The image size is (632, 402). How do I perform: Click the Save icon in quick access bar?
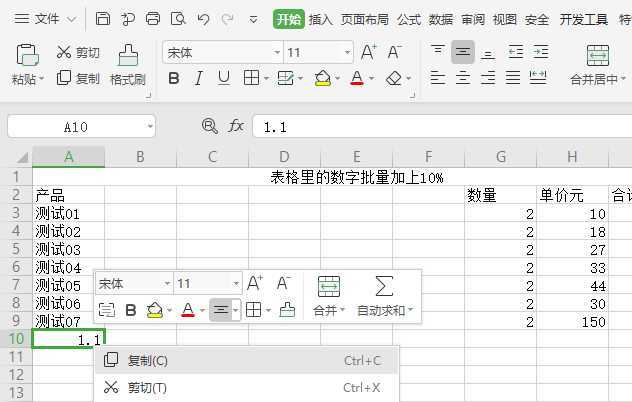103,19
